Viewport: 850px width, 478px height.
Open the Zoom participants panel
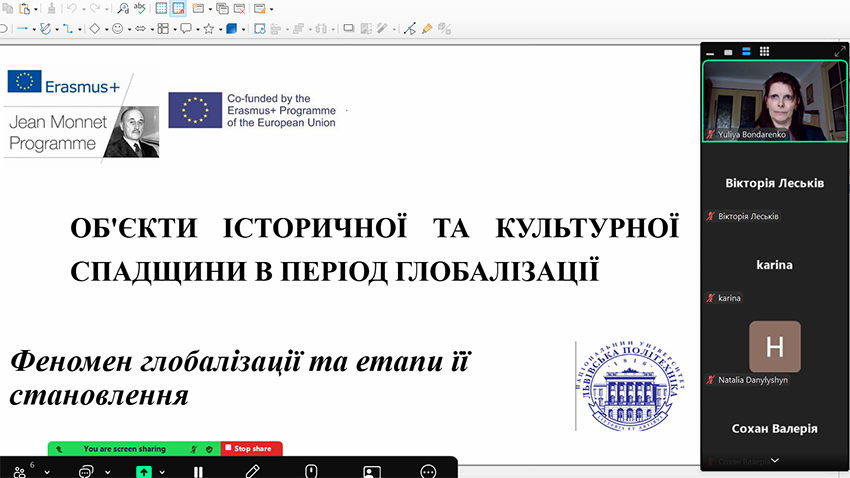point(21,470)
